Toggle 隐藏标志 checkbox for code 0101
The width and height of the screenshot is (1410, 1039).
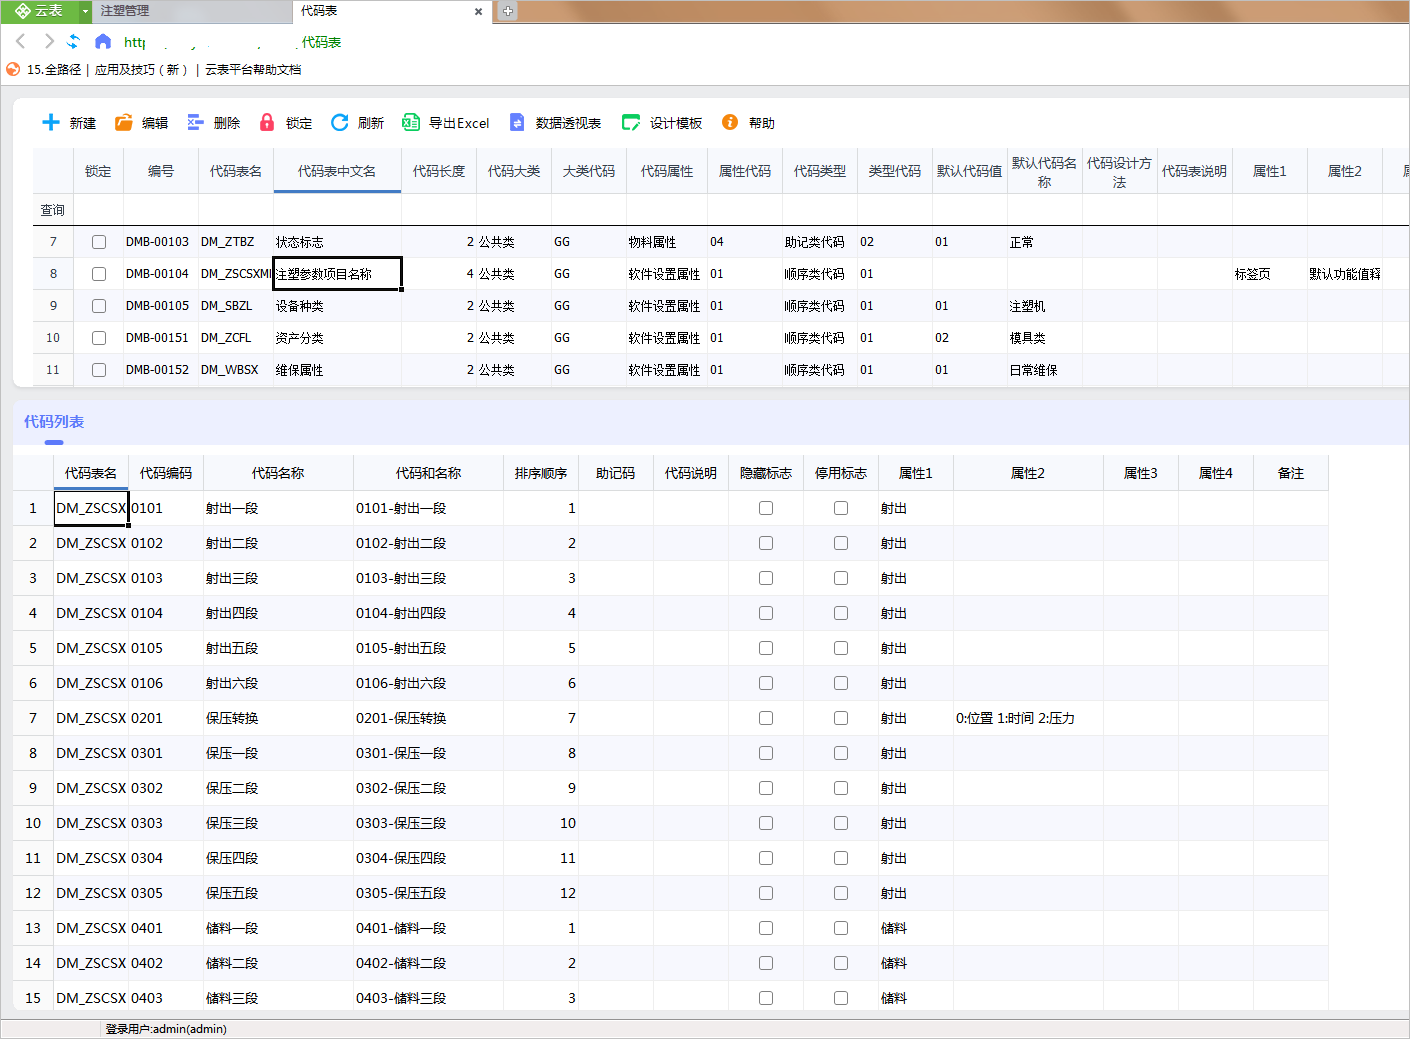(x=766, y=508)
